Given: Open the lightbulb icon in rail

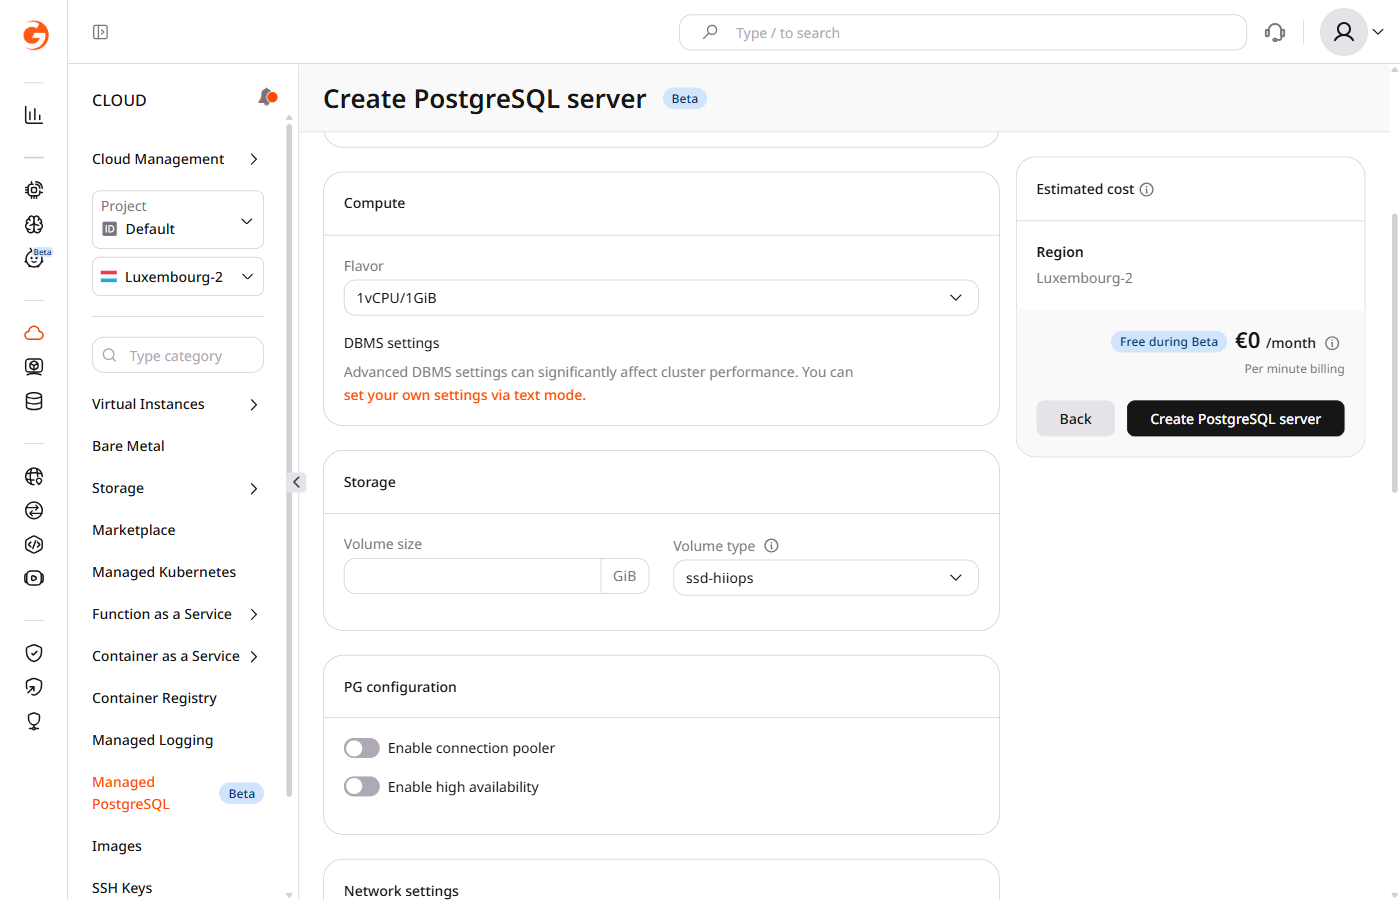Looking at the screenshot, I should [x=34, y=721].
